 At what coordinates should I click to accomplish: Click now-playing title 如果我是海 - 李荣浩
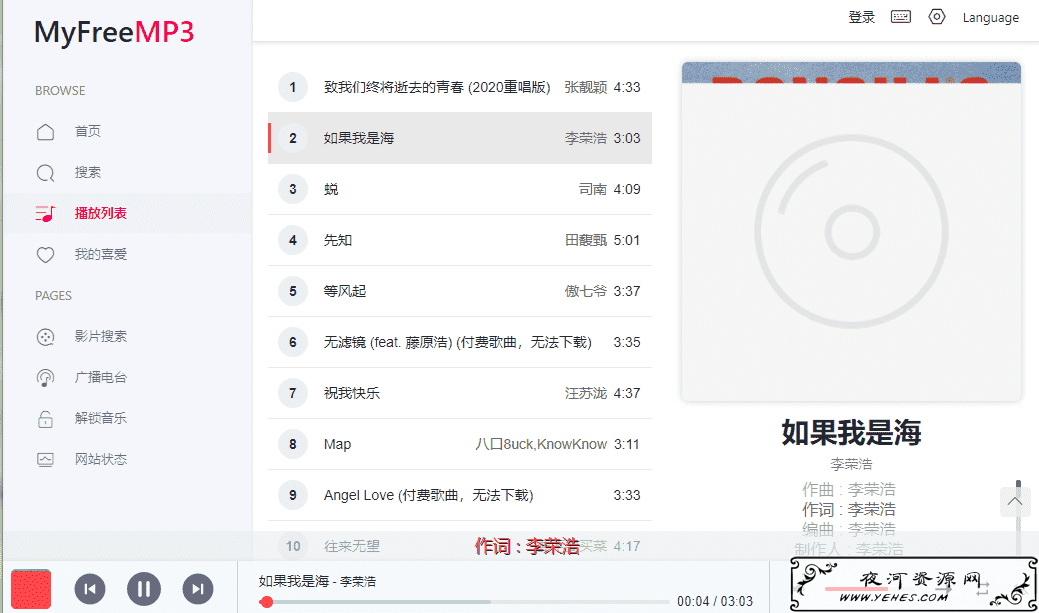(x=317, y=581)
